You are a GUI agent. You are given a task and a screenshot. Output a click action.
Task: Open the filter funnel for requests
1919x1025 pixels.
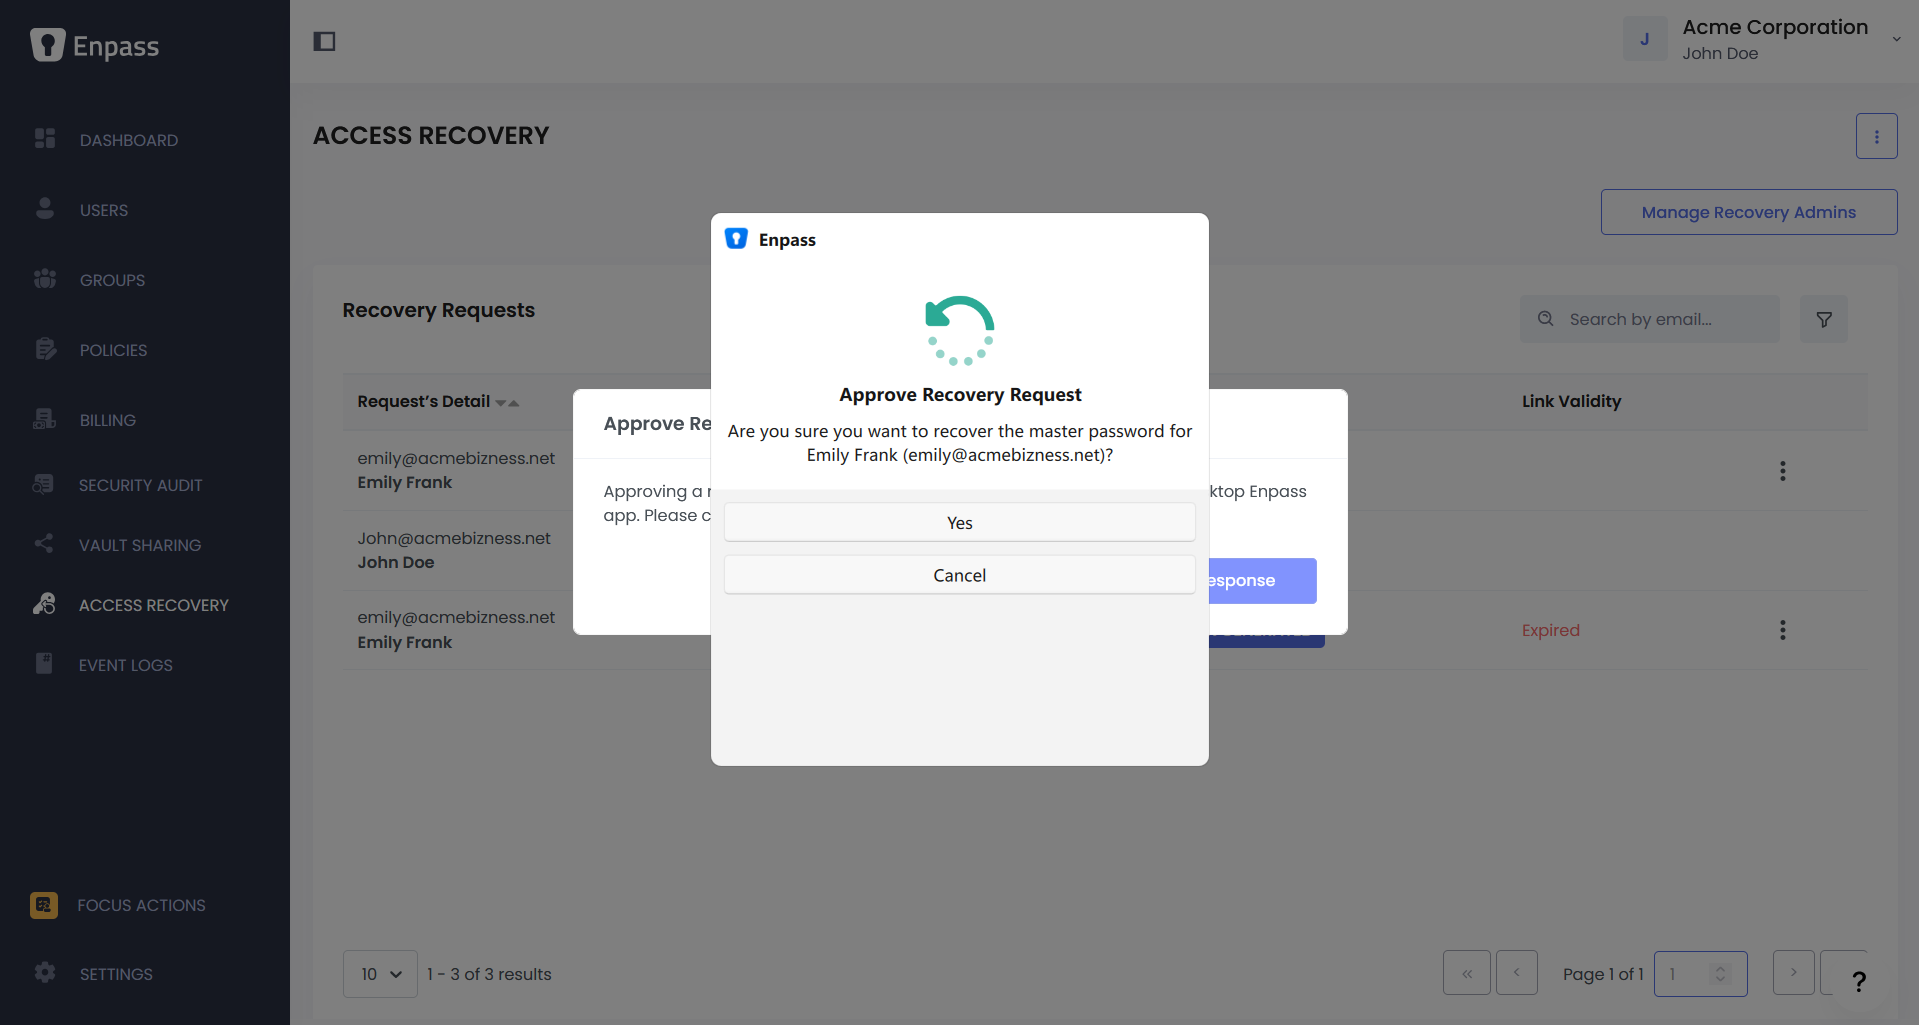1823,319
